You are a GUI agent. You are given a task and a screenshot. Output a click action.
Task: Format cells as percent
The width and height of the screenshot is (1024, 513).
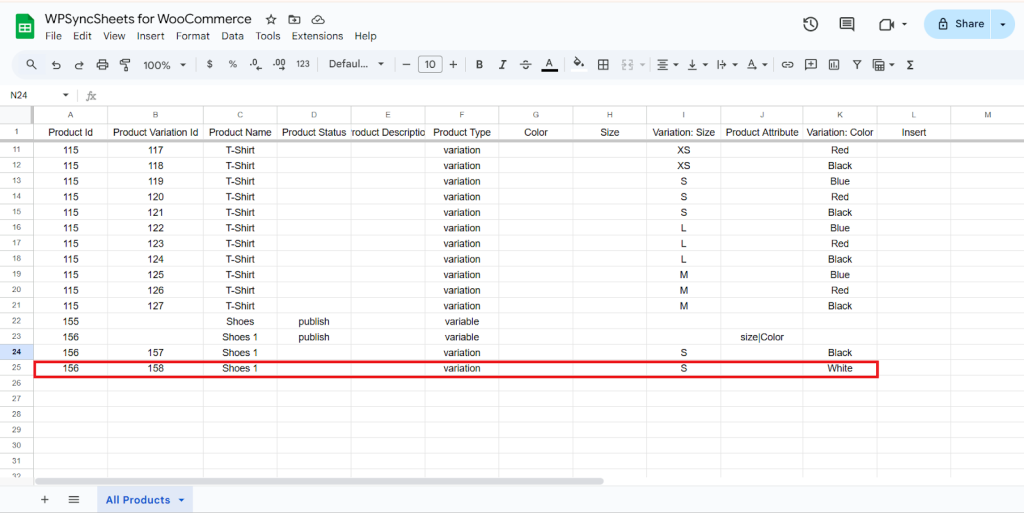pos(232,65)
